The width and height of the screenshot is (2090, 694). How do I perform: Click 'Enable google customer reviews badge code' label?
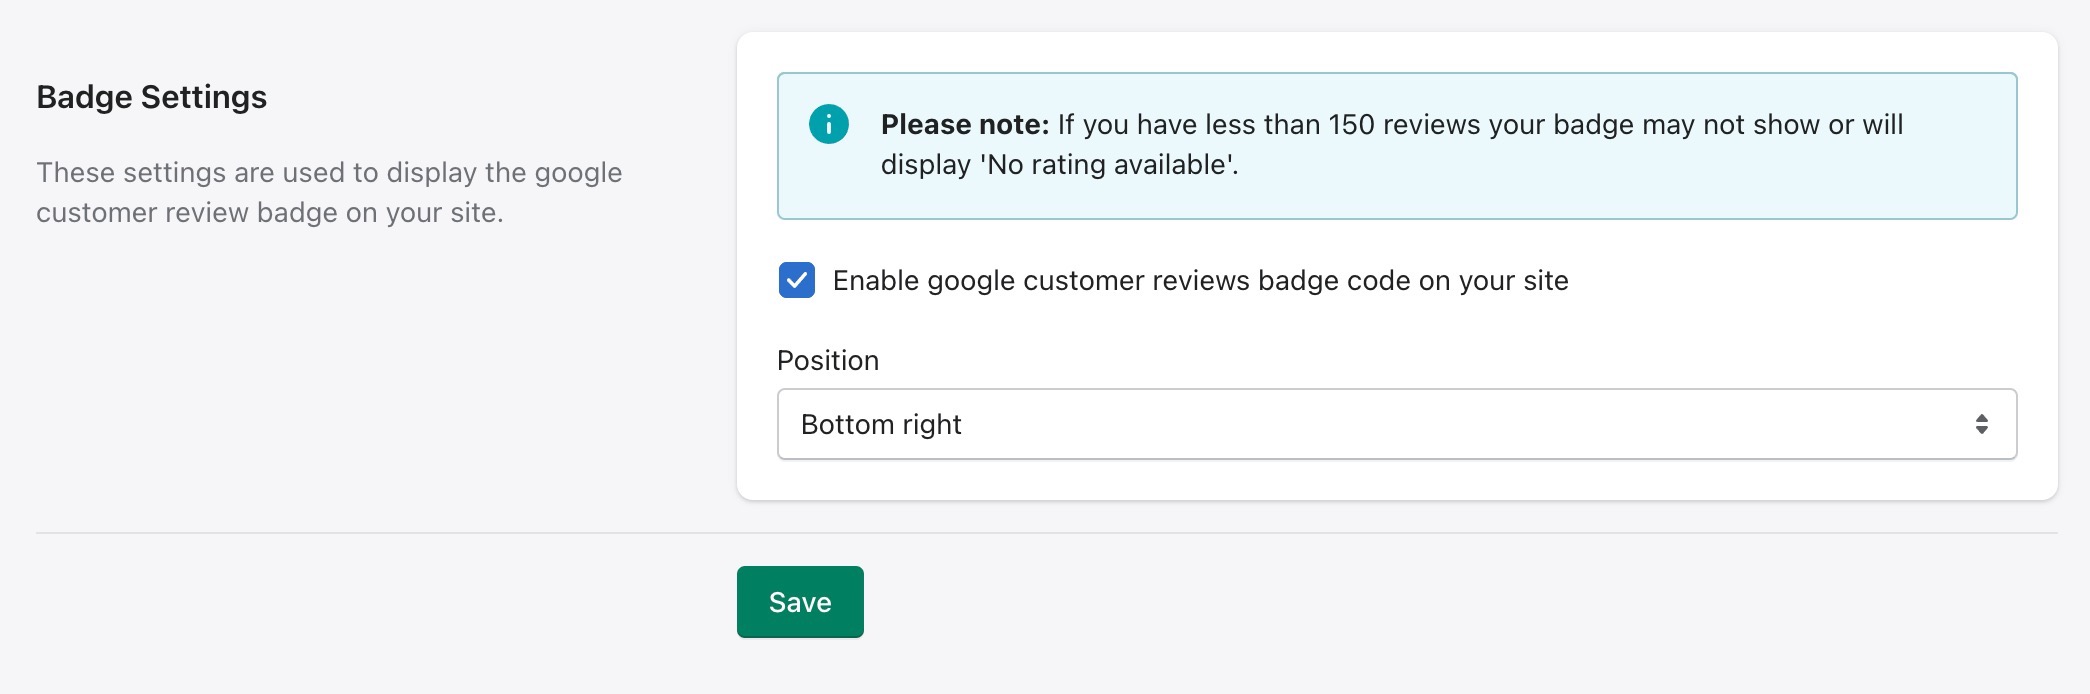1200,281
